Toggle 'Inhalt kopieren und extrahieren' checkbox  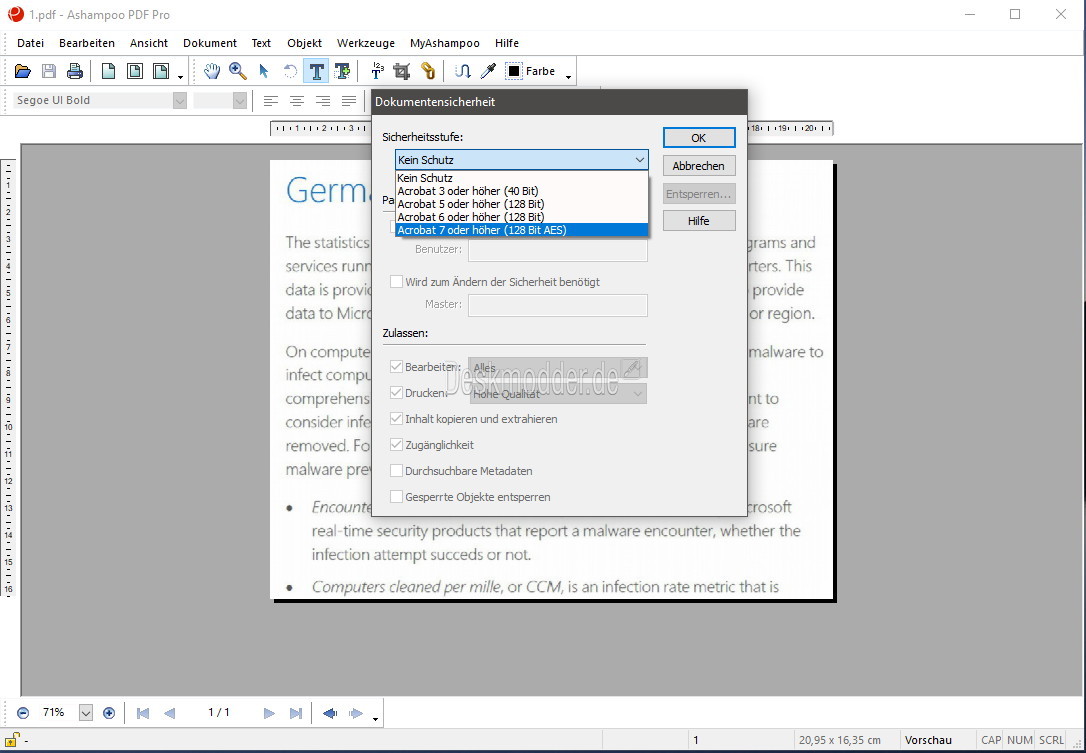click(x=396, y=418)
